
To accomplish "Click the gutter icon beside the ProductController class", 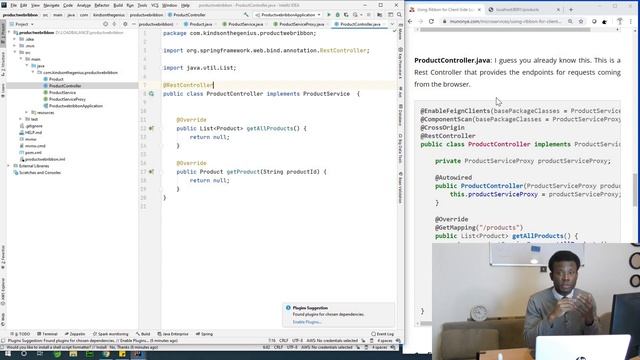I will [151, 94].
